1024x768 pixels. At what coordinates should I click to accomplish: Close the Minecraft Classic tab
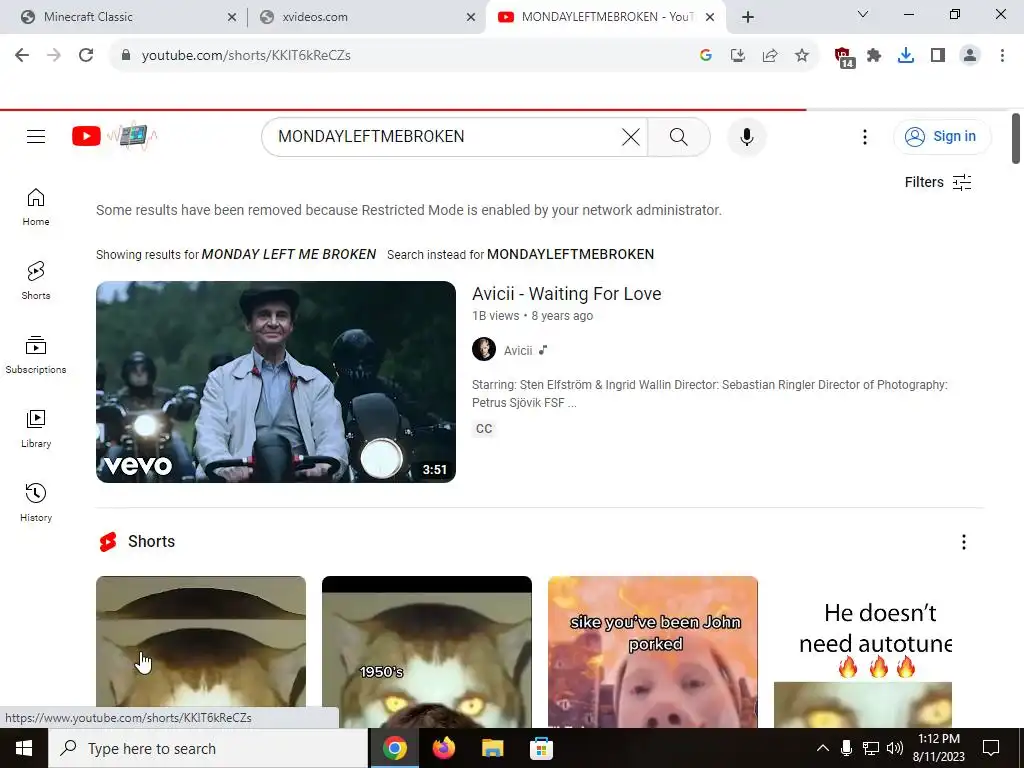tap(232, 18)
